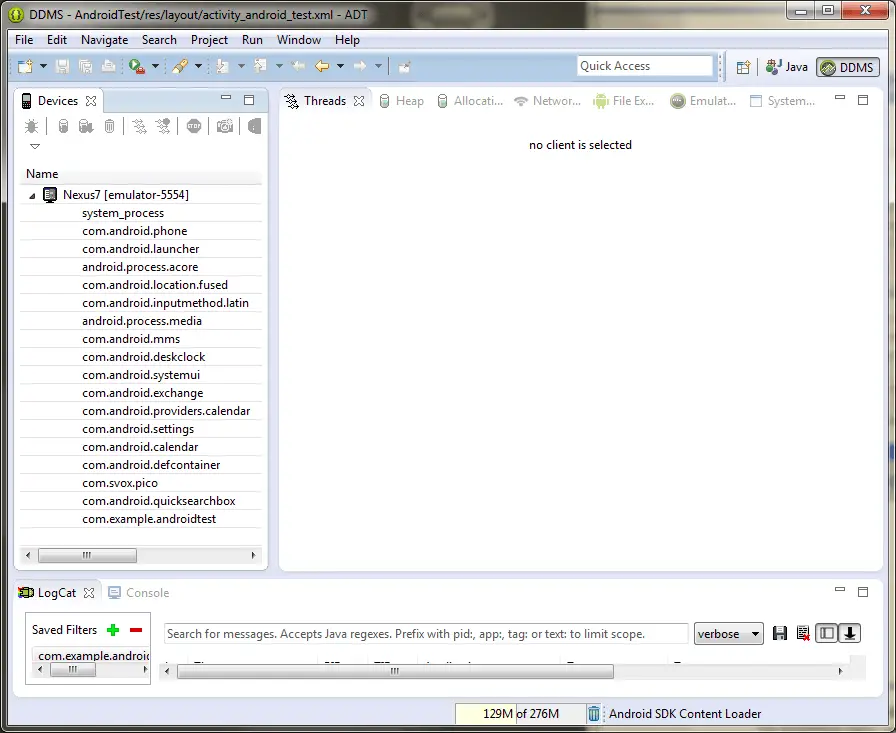Add a new LogCat filter with green plus
Screen dimensions: 896x733
point(113,630)
